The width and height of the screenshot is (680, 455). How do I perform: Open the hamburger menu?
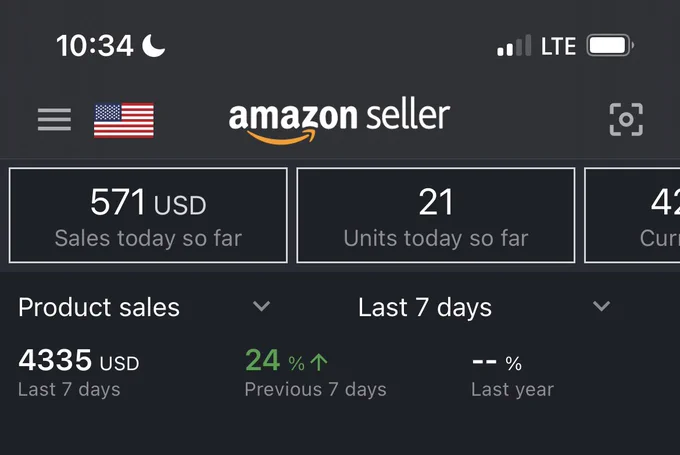pyautogui.click(x=54, y=119)
